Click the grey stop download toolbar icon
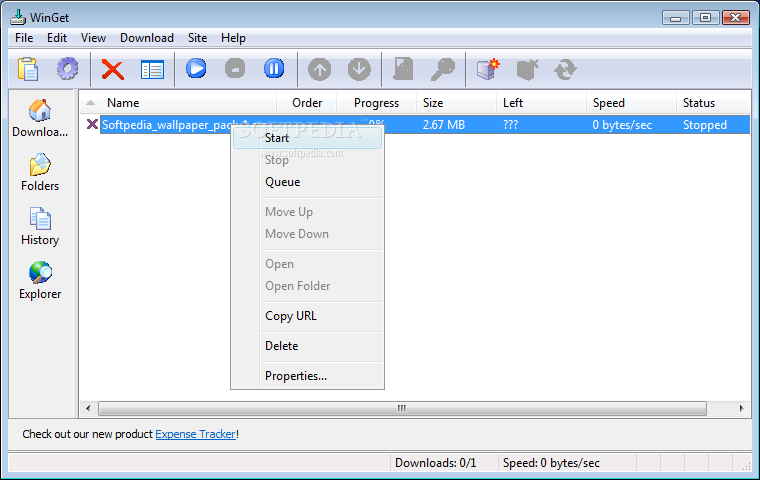Viewport: 760px width, 480px height. (235, 68)
